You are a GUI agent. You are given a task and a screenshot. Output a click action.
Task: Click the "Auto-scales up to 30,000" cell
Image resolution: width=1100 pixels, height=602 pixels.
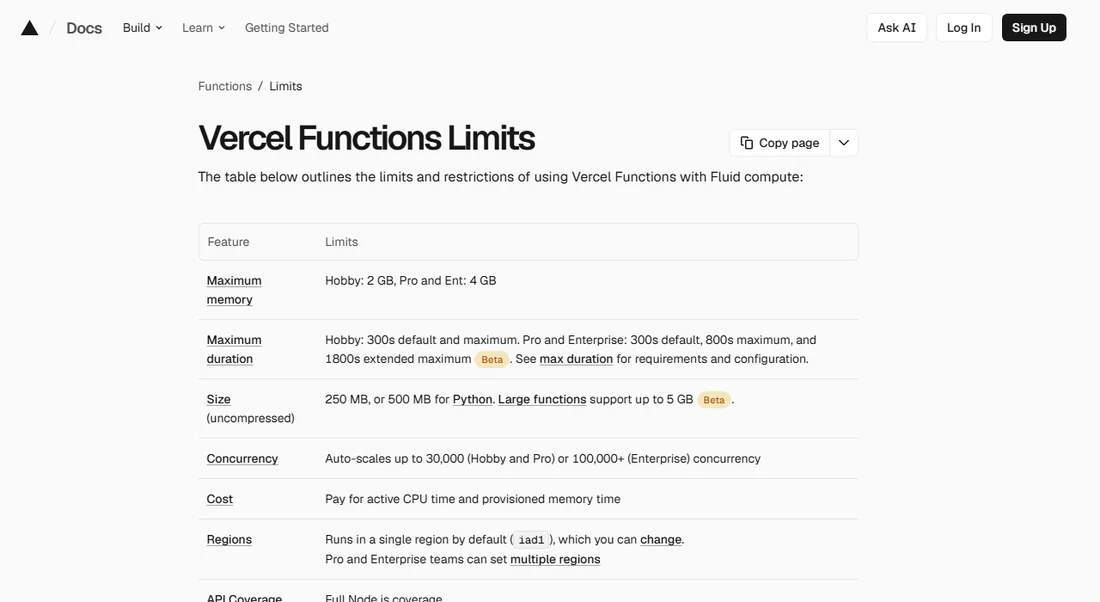pos(542,458)
